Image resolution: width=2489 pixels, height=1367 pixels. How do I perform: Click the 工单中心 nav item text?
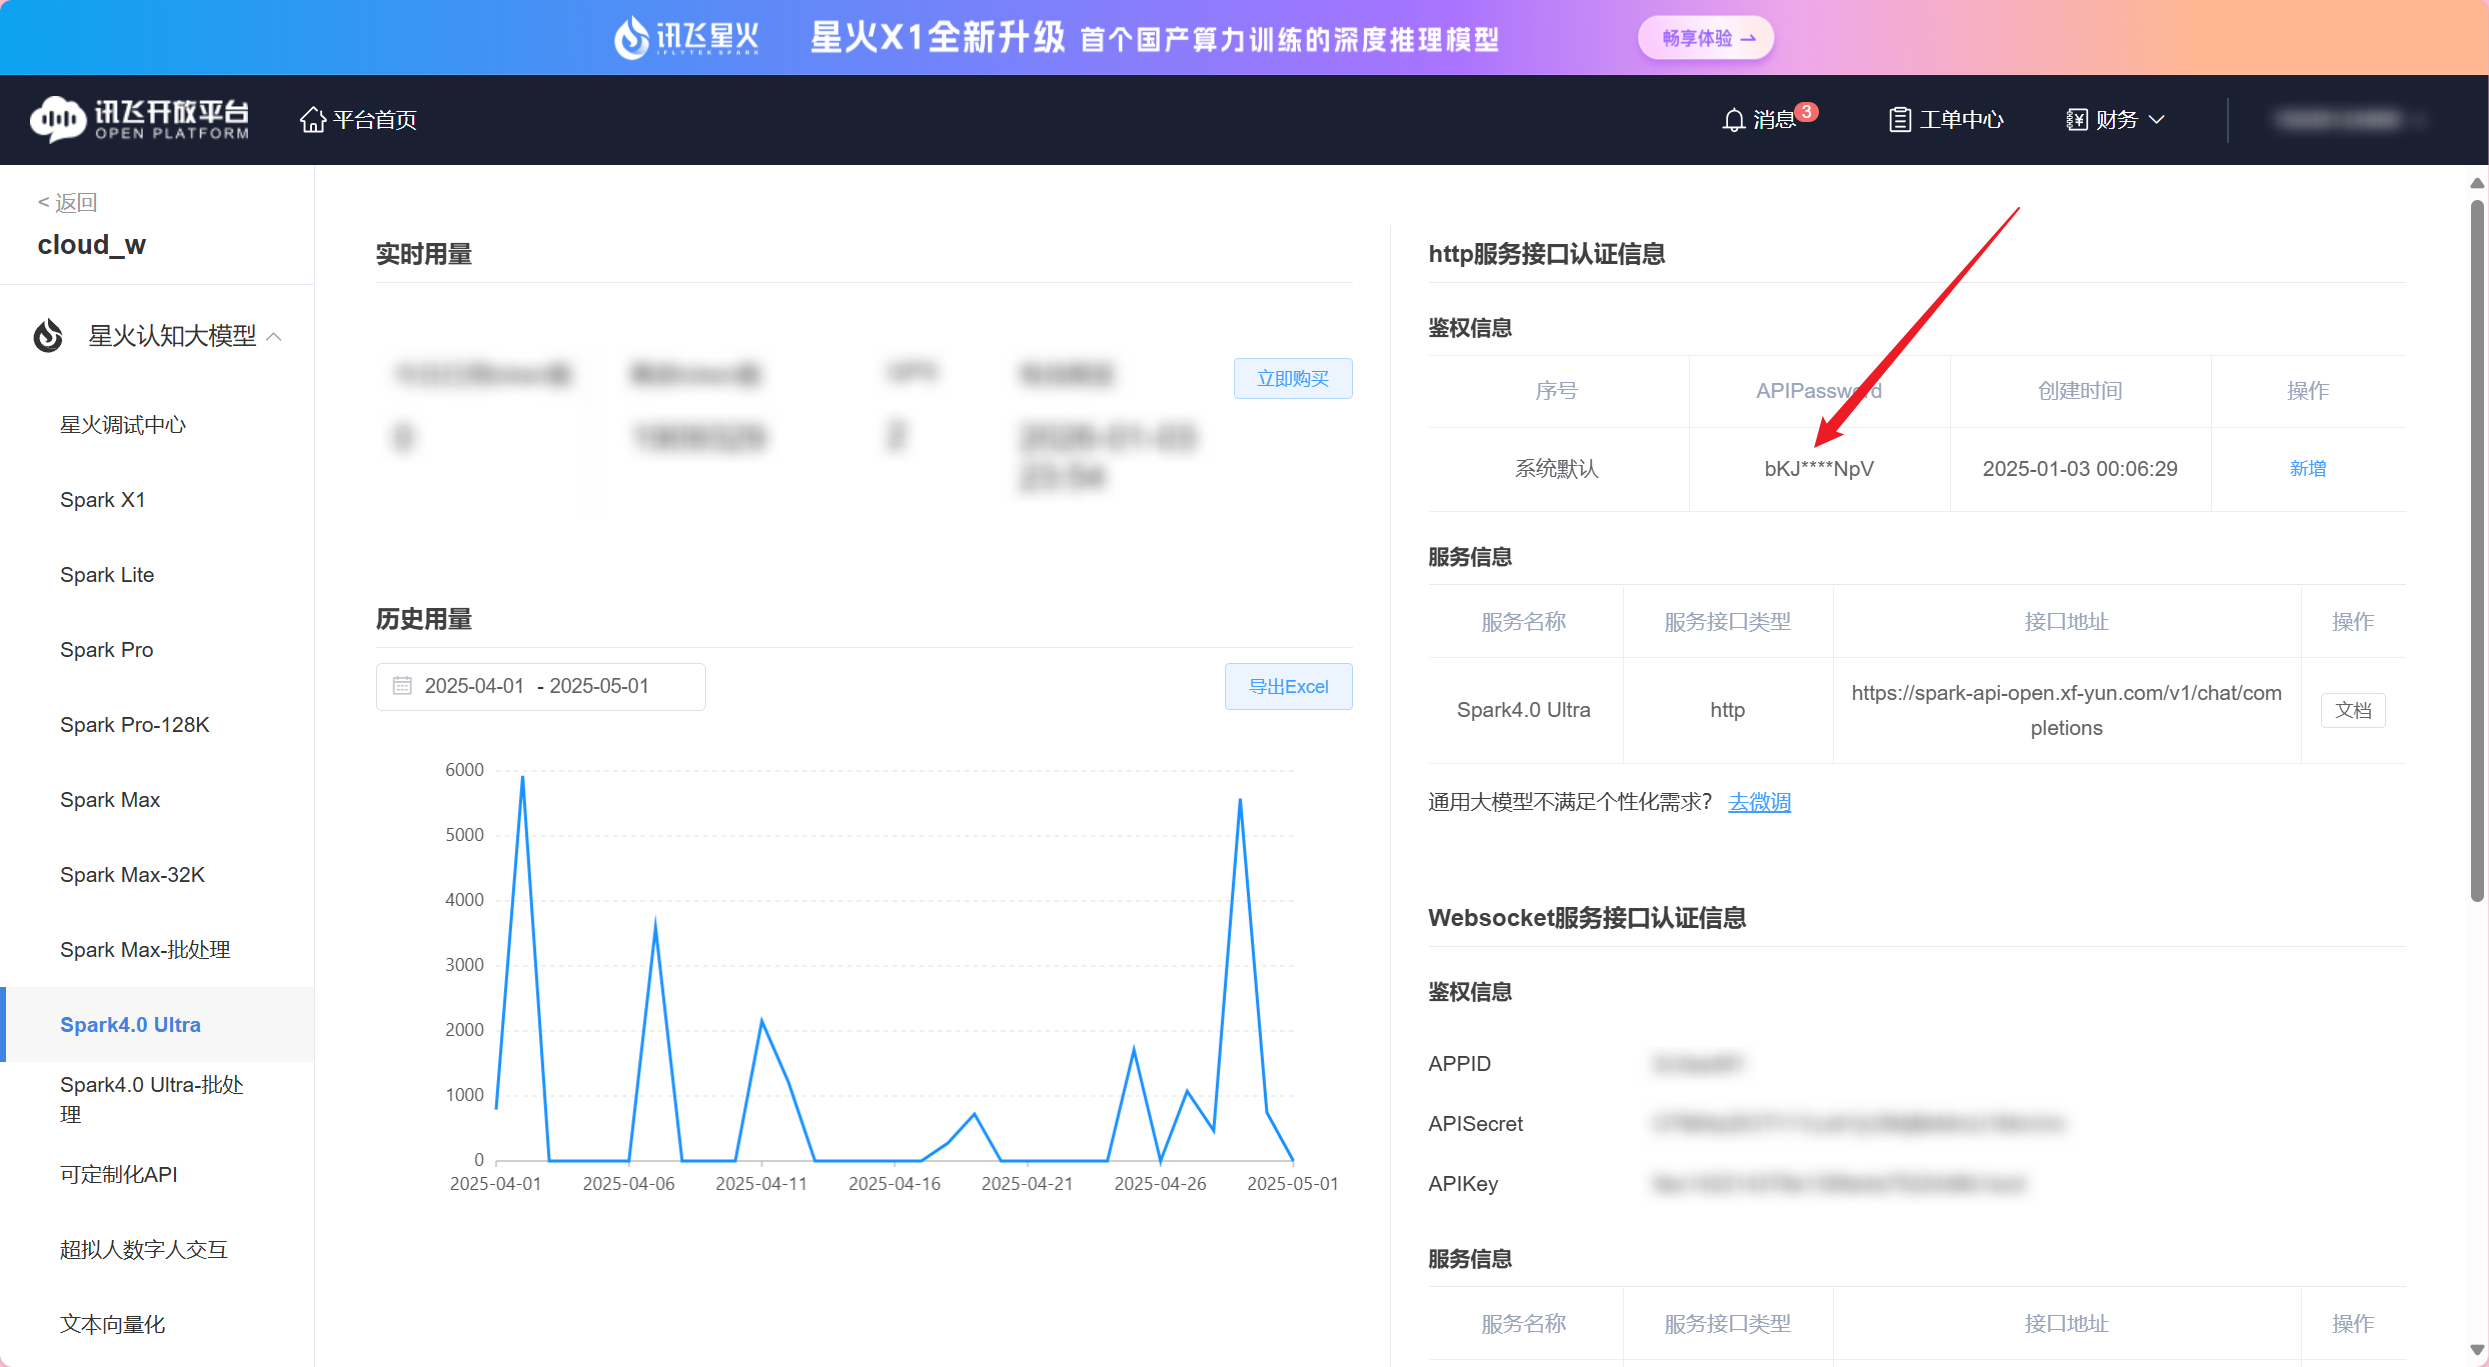[x=1961, y=120]
